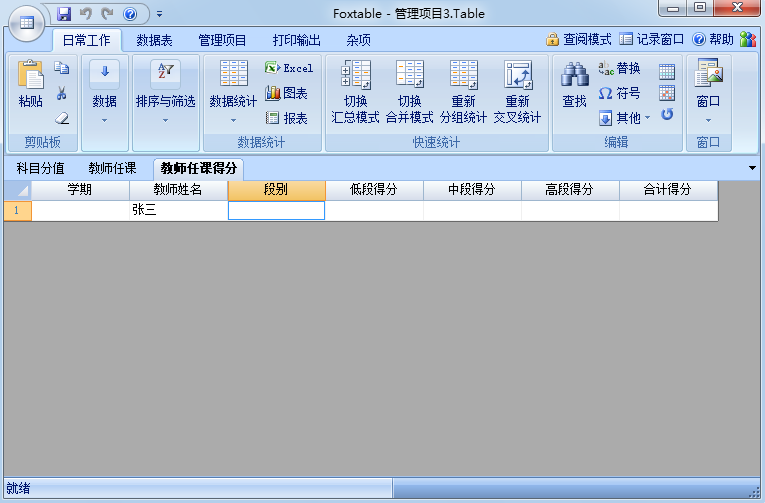Click the 学期 column header

[x=80, y=190]
